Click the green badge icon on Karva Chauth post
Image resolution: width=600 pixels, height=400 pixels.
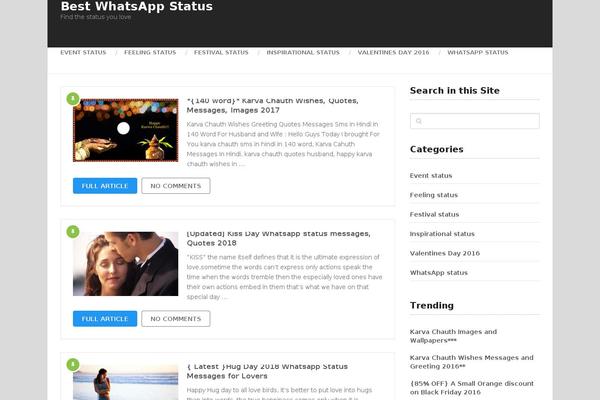tap(73, 98)
